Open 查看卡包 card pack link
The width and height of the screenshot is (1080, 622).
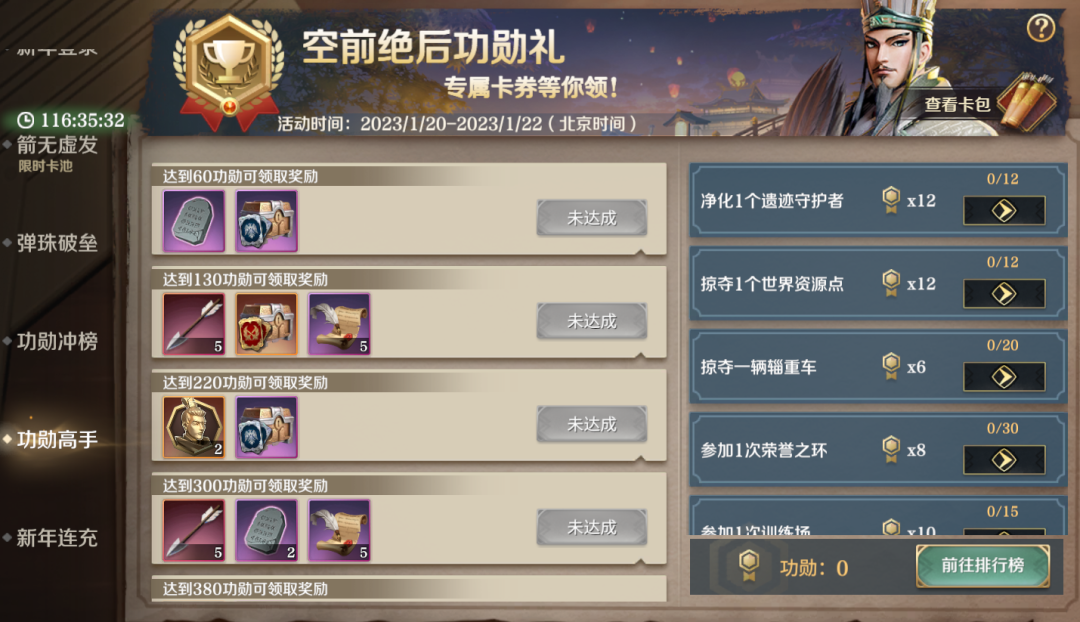[957, 105]
